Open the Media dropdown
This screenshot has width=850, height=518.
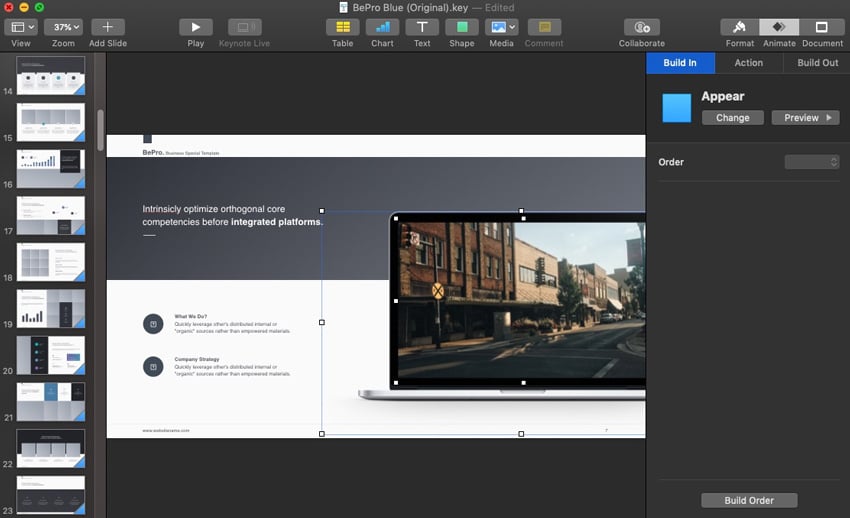coord(501,28)
